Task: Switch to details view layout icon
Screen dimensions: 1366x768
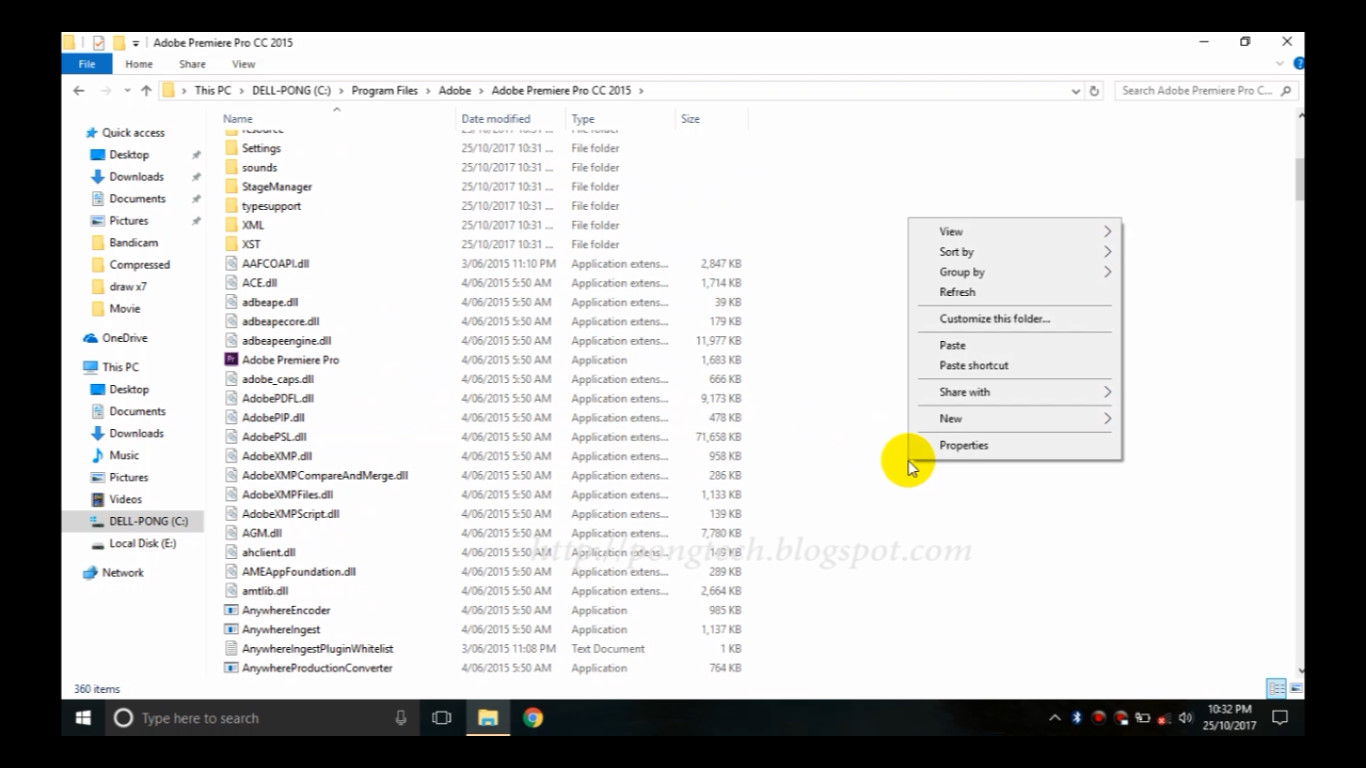Action: click(1276, 688)
